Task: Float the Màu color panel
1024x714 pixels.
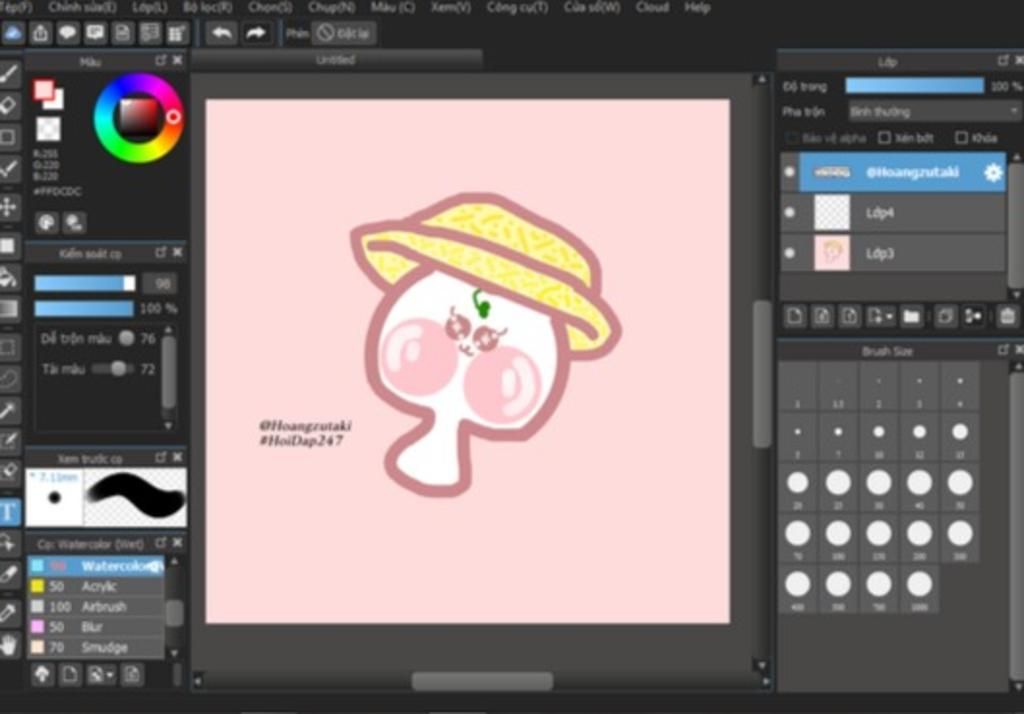Action: 161,60
